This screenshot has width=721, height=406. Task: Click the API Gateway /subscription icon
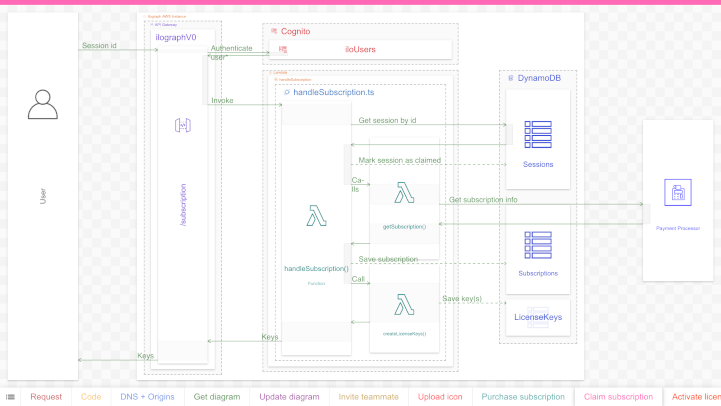coord(183,125)
